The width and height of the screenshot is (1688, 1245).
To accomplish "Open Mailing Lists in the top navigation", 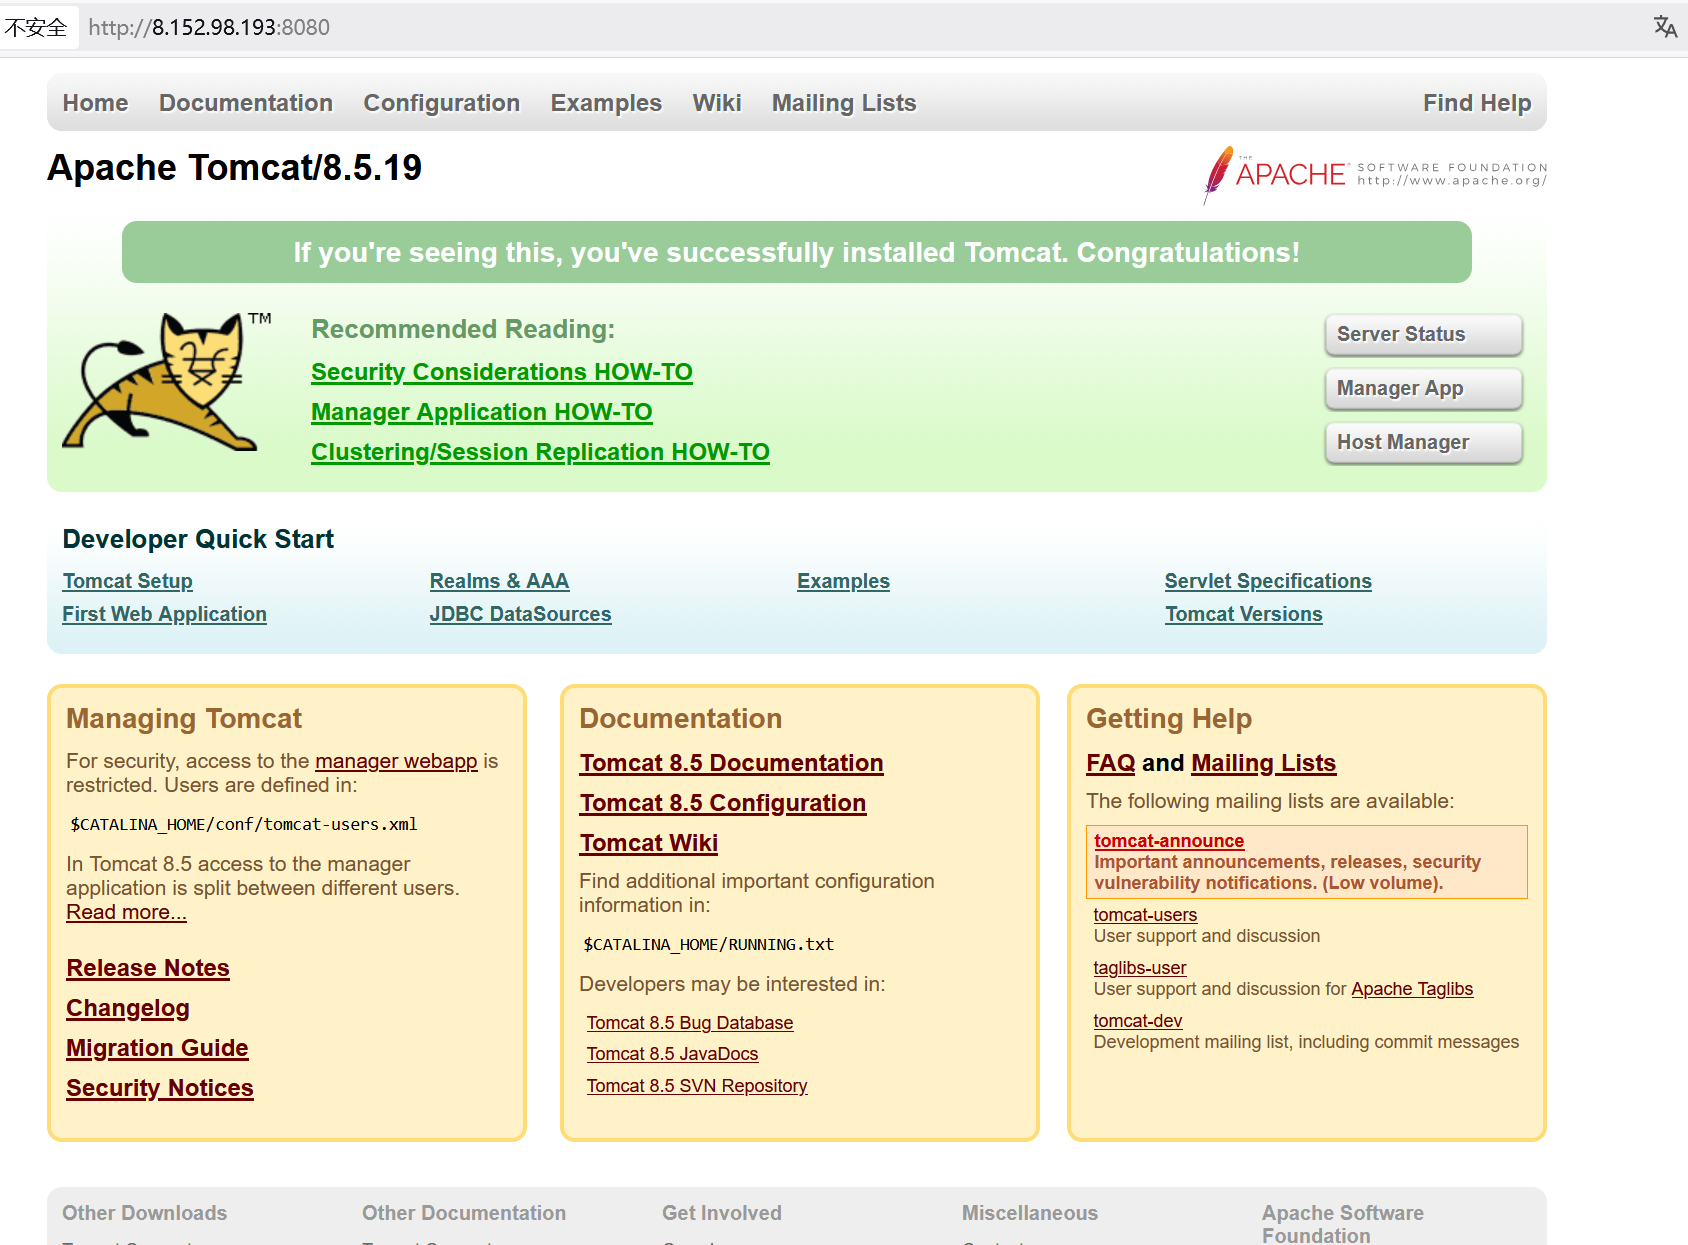I will [x=844, y=103].
